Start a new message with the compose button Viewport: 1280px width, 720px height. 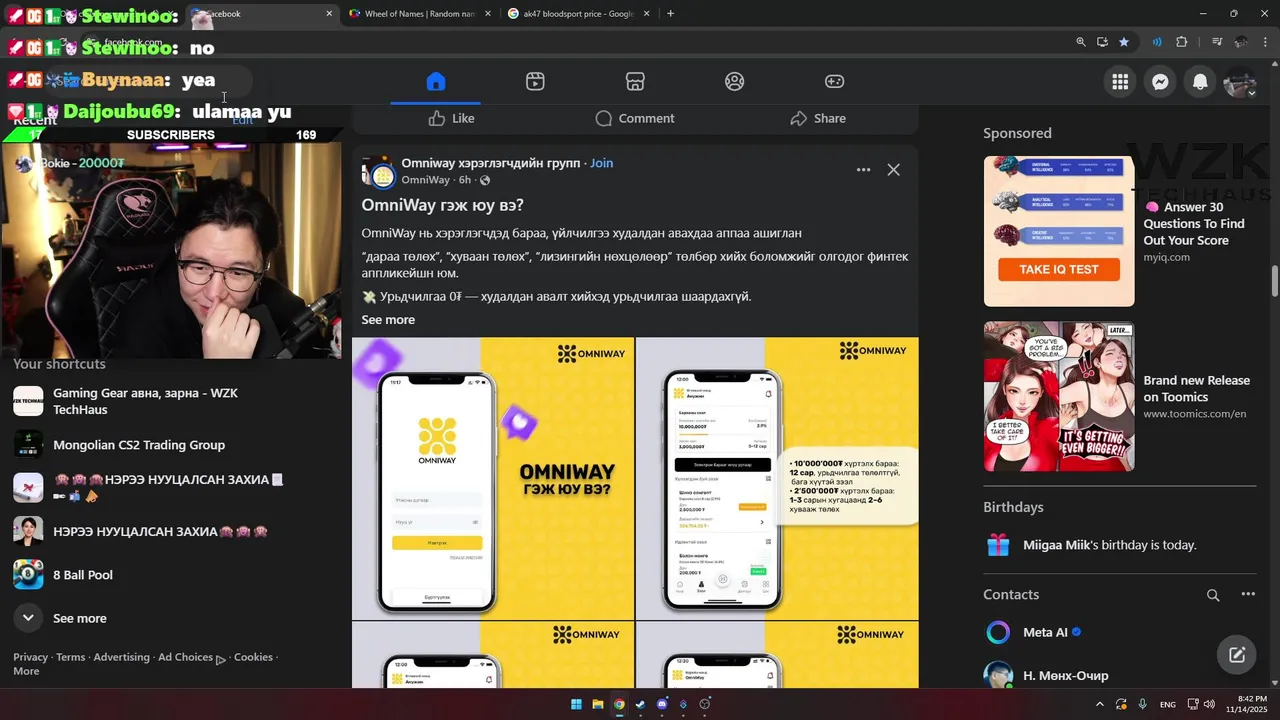(1237, 655)
